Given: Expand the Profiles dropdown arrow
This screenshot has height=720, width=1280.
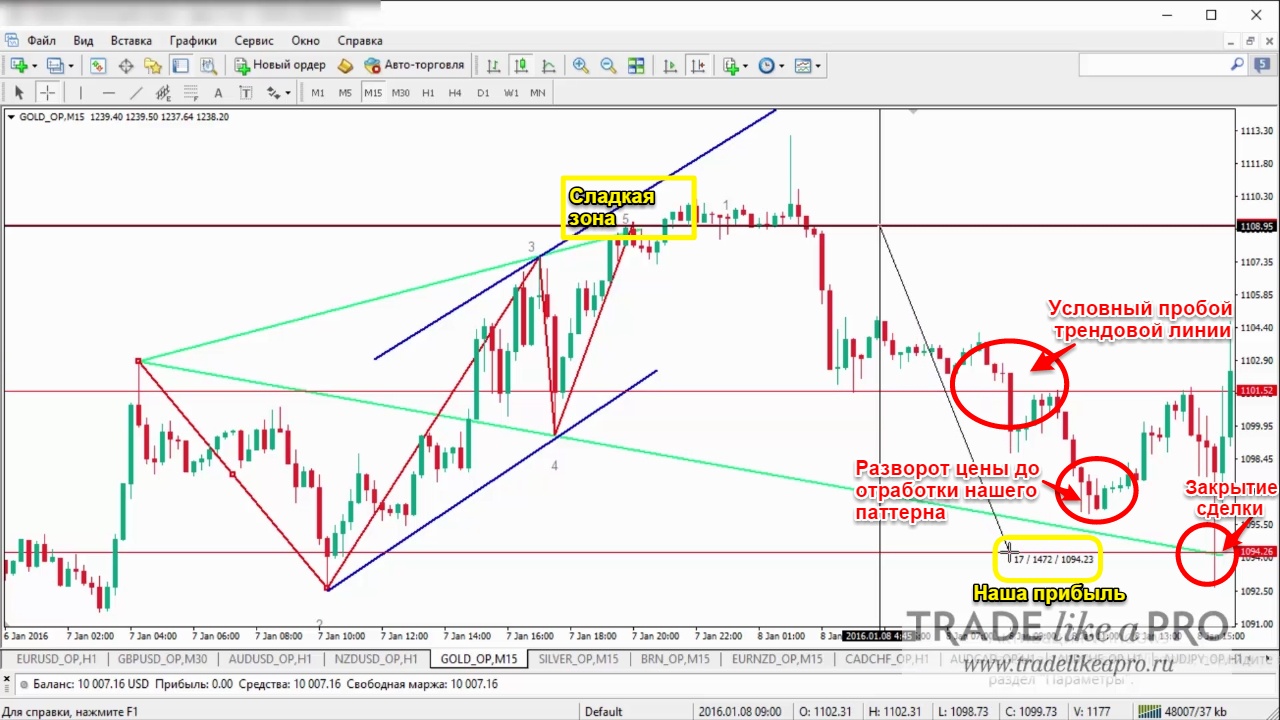Looking at the screenshot, I should pyautogui.click(x=71, y=66).
